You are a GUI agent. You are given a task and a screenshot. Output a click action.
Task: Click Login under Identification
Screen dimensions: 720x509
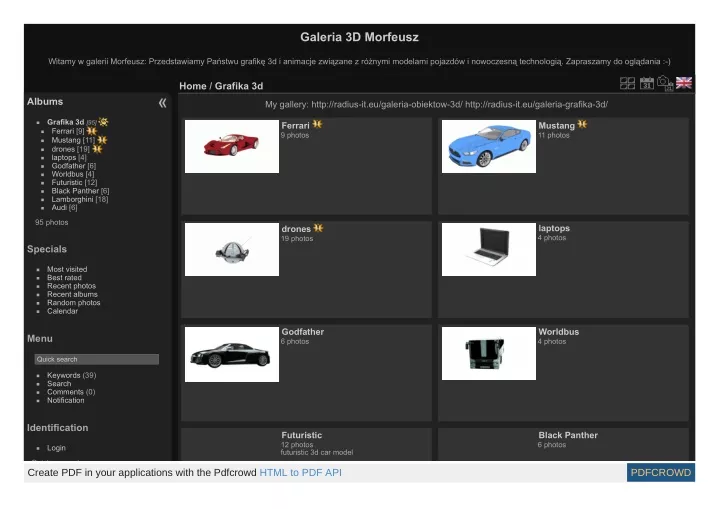tap(56, 448)
